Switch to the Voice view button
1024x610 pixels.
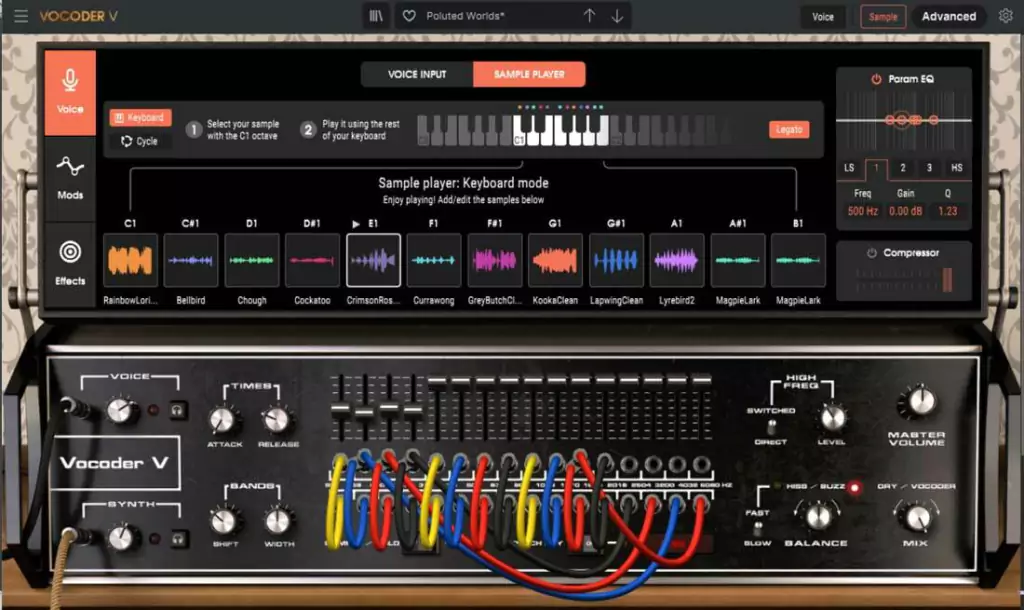coord(823,17)
